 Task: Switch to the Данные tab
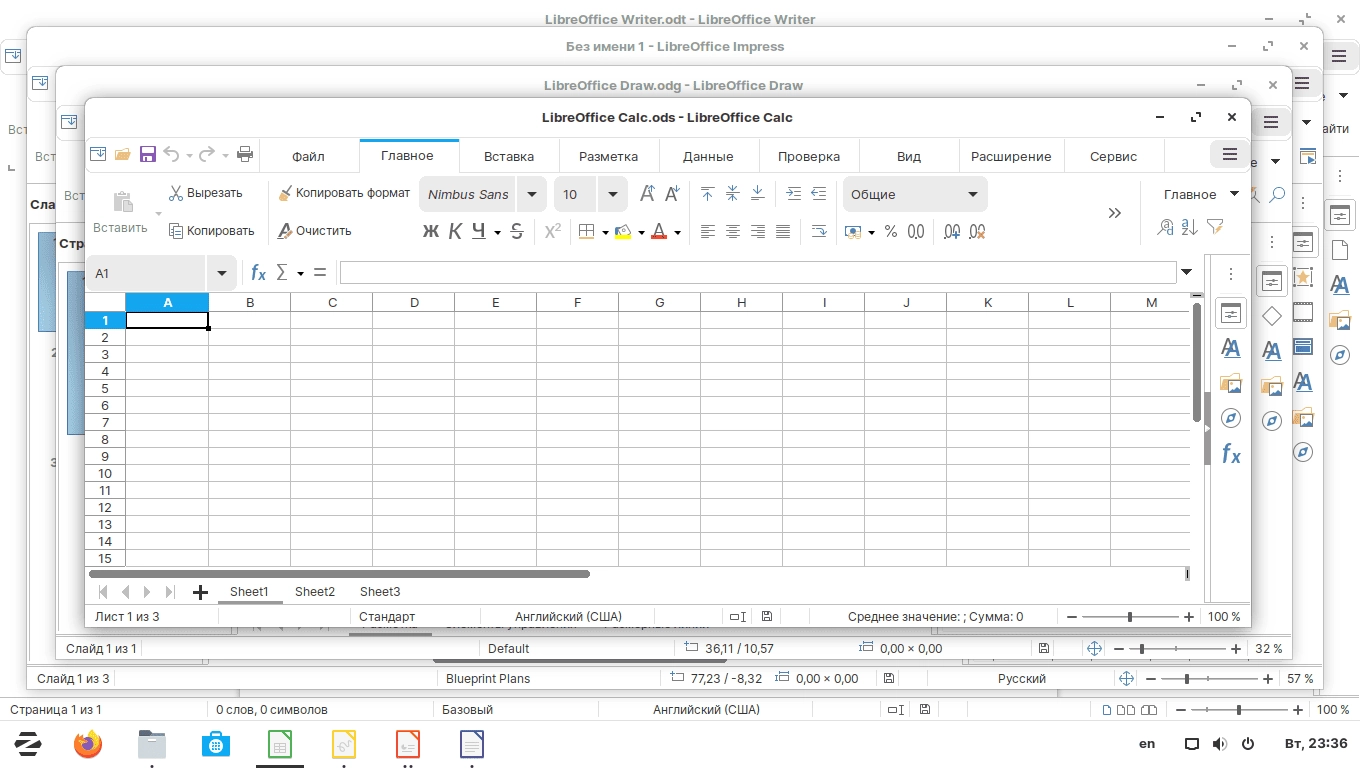click(x=708, y=156)
